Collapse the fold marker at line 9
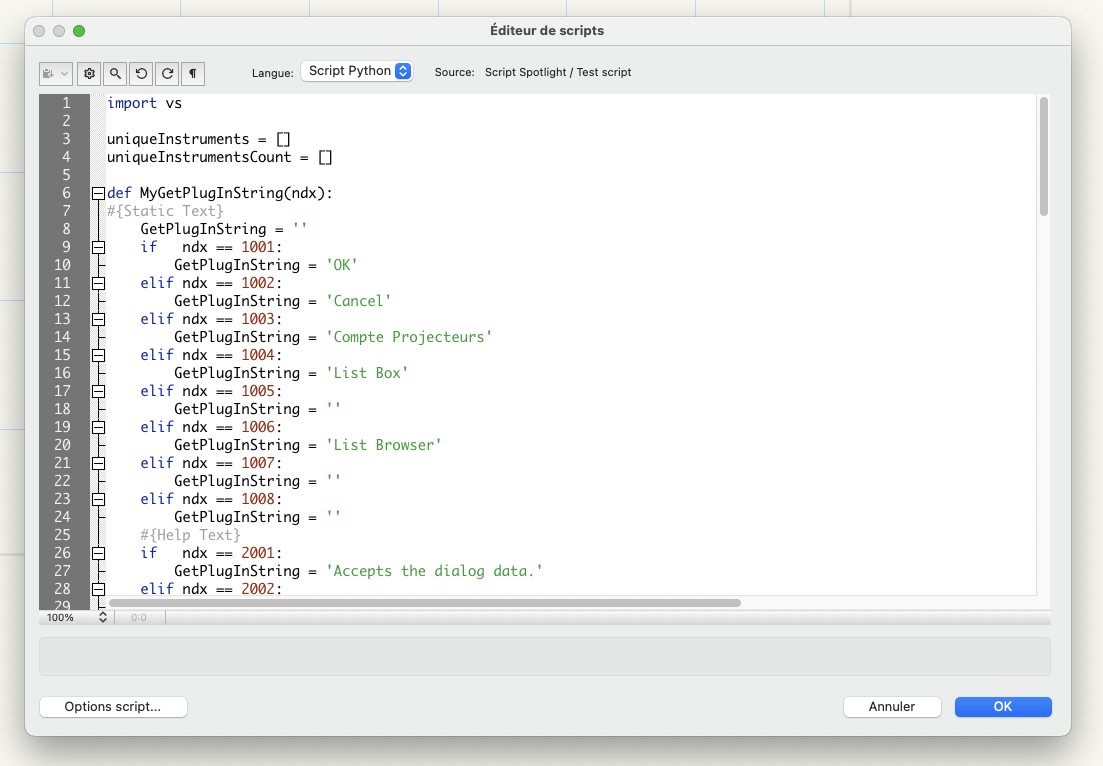 point(98,247)
